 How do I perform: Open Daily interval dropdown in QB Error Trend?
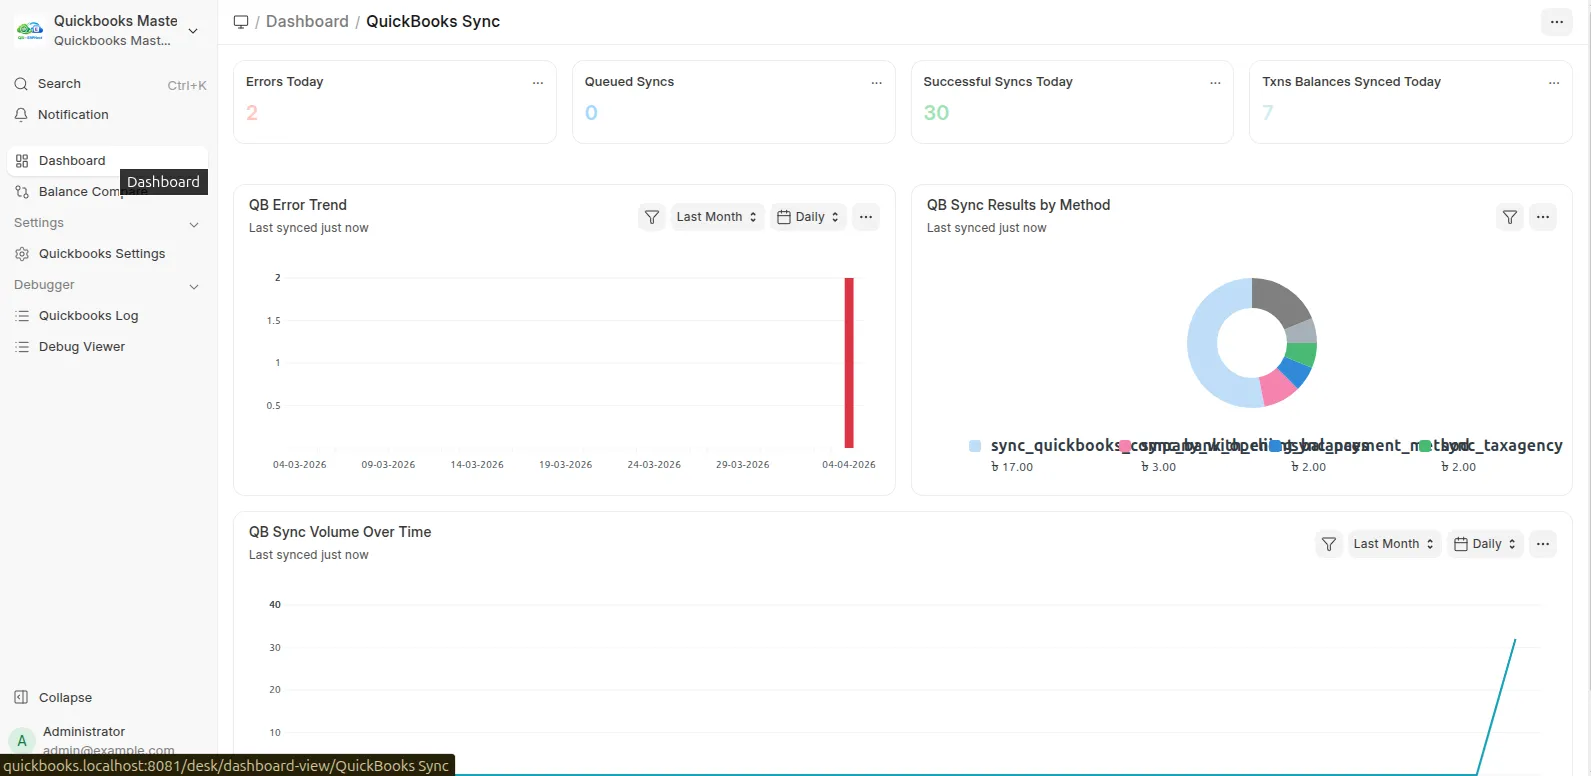click(809, 217)
